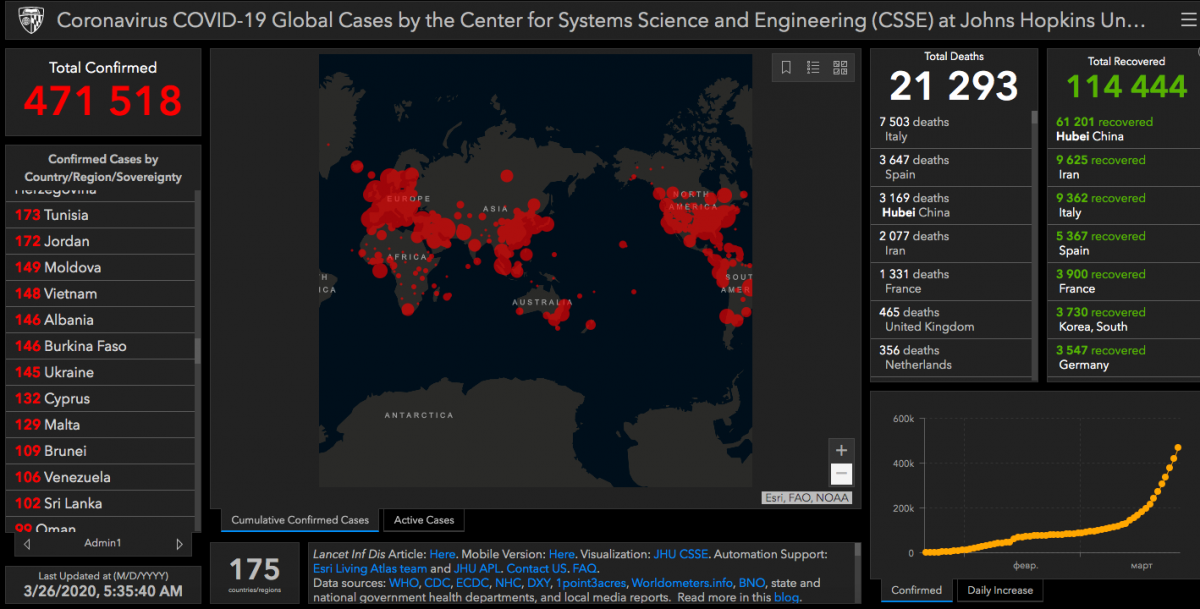Click the 3 730 recovered Korea, South row
The image size is (1200, 609).
coord(1123,319)
